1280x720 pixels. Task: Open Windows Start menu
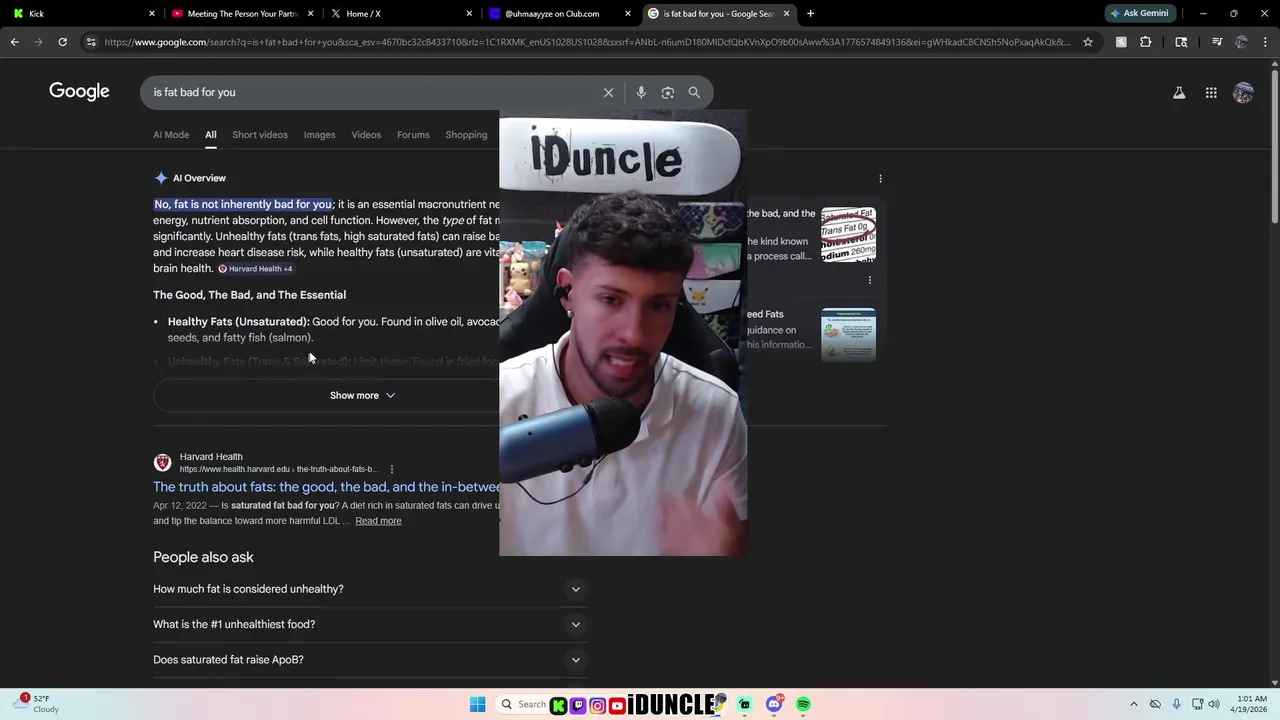click(x=477, y=705)
